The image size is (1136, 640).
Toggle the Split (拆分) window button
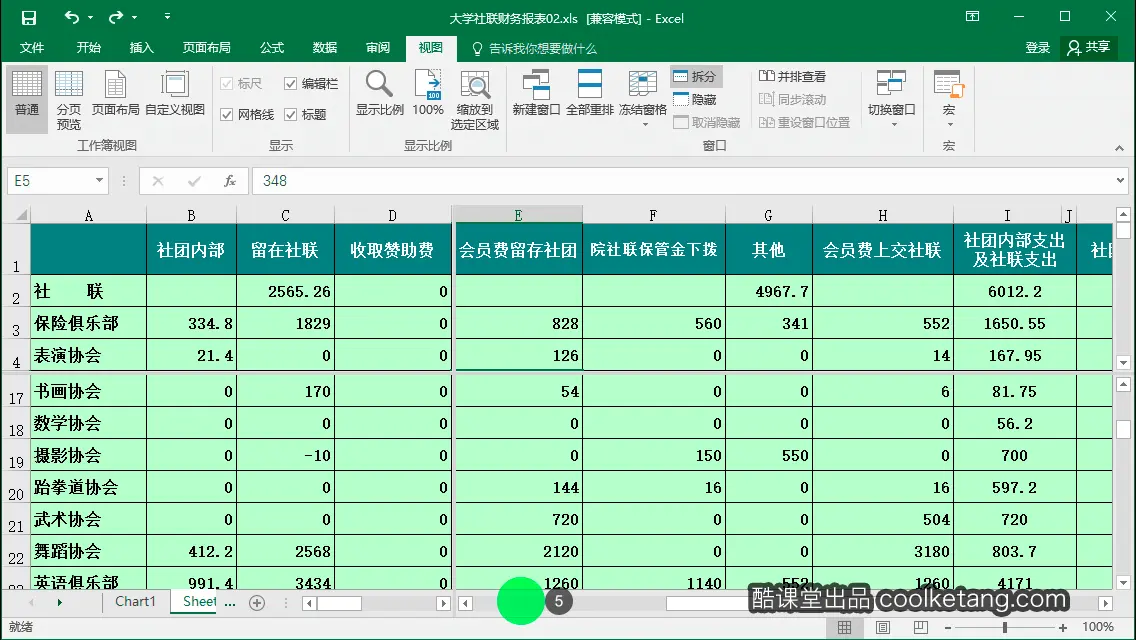(x=695, y=76)
